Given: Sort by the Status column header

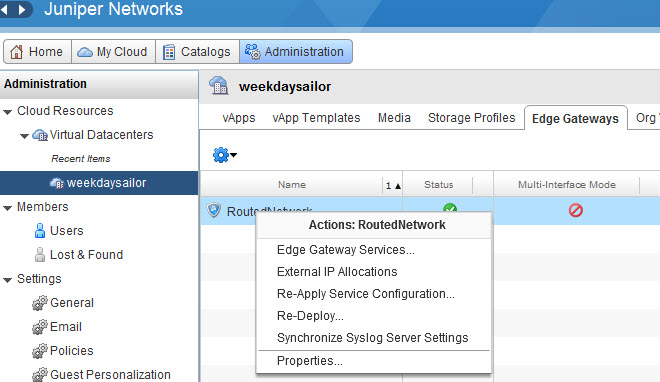Looking at the screenshot, I should point(438,185).
